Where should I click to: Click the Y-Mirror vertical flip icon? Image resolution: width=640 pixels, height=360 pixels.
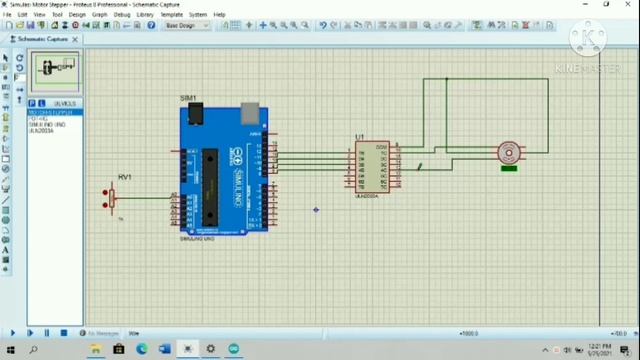[x=20, y=100]
